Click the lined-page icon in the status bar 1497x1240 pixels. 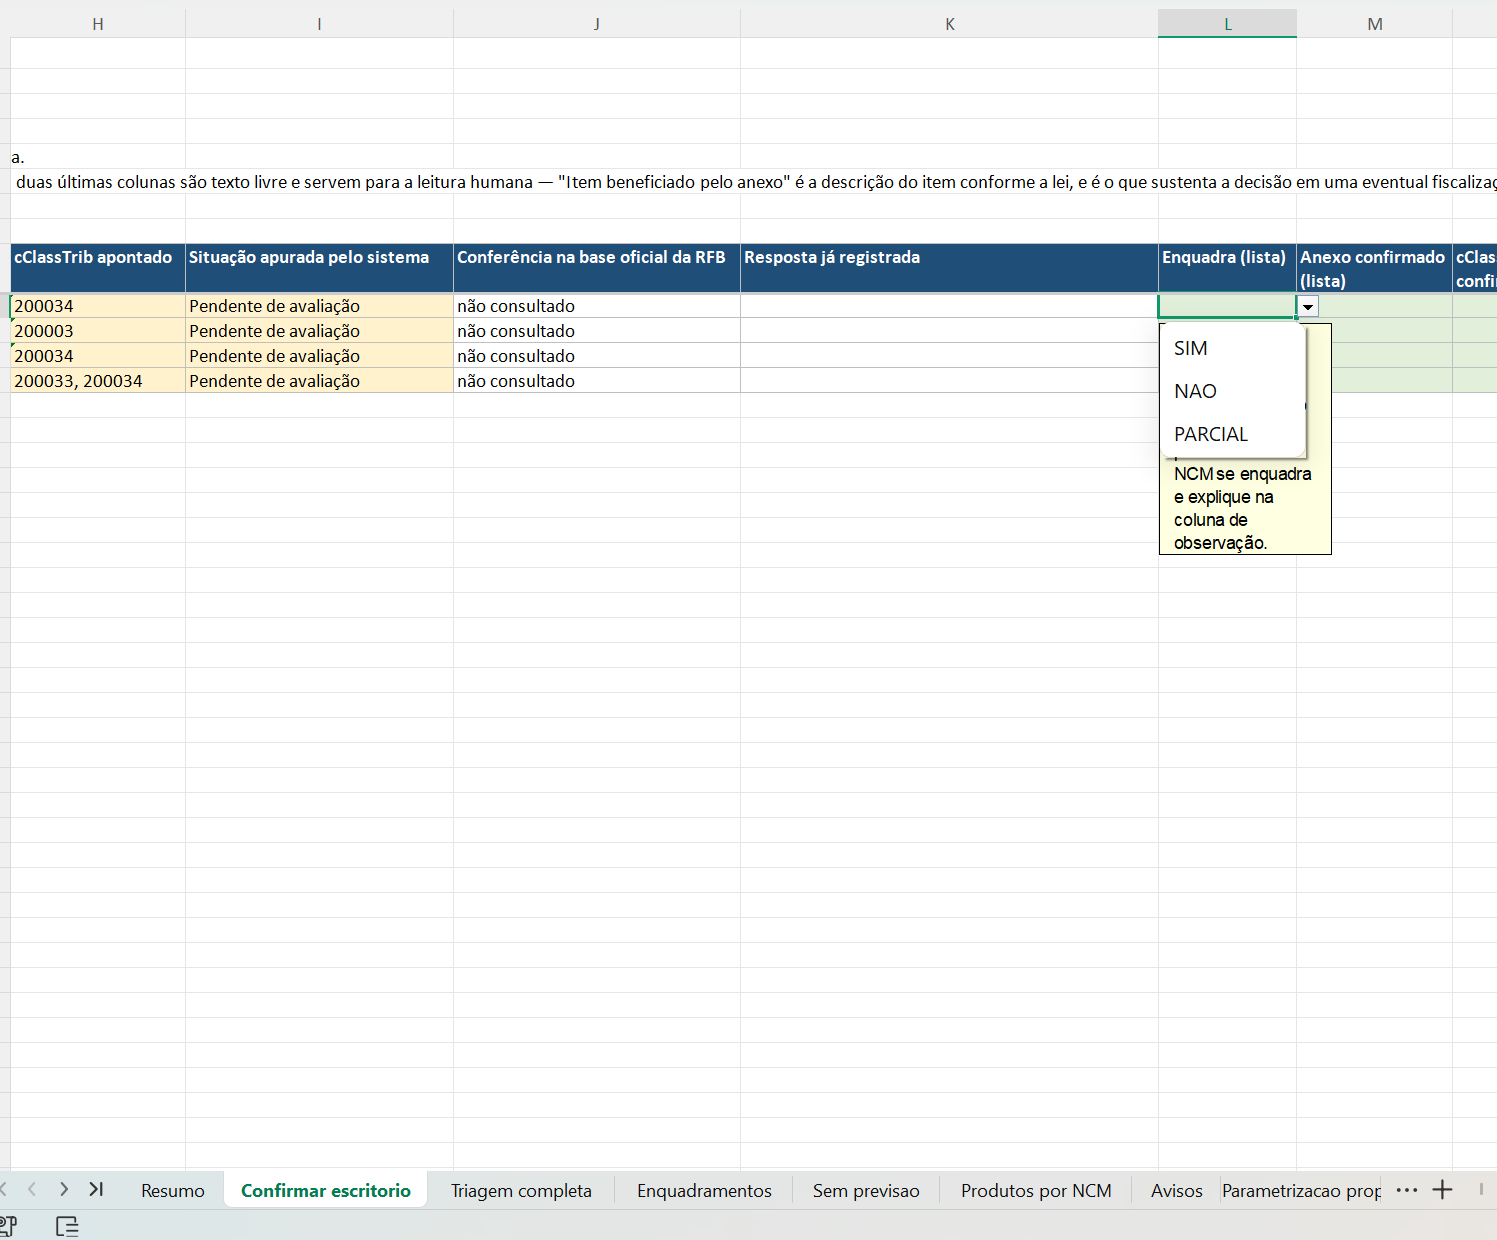coord(67,1226)
